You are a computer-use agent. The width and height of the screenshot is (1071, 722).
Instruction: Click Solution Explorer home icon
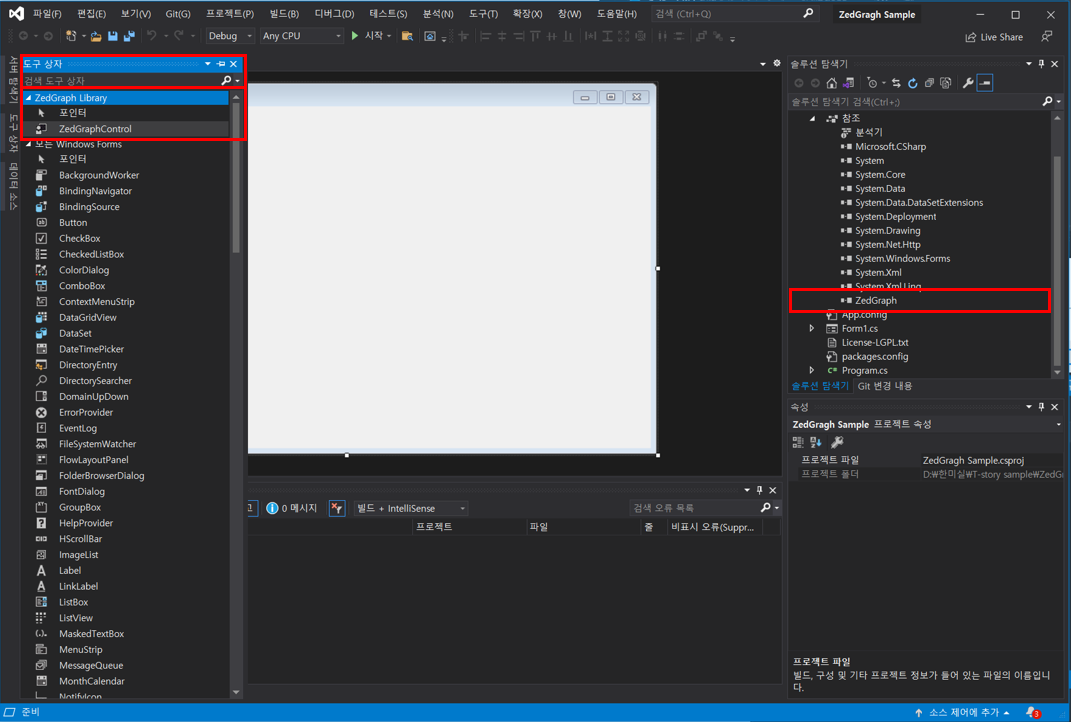click(x=831, y=83)
